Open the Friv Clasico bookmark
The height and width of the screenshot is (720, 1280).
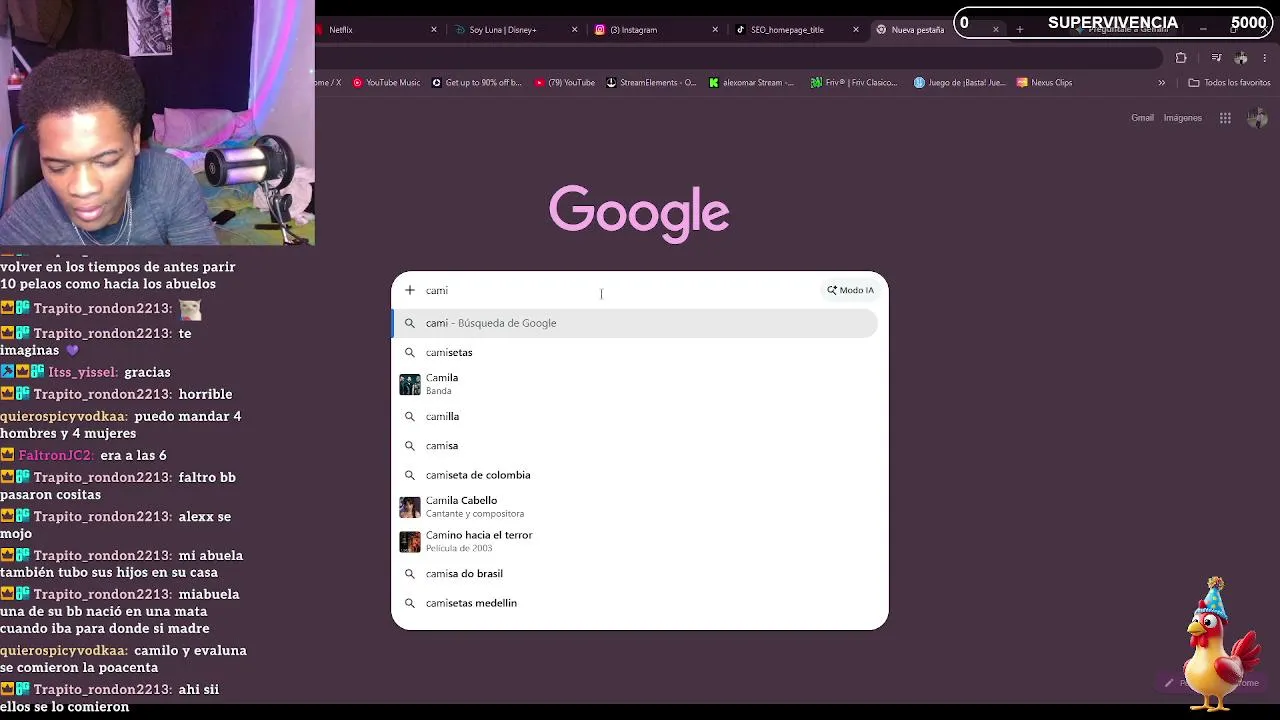click(x=854, y=83)
